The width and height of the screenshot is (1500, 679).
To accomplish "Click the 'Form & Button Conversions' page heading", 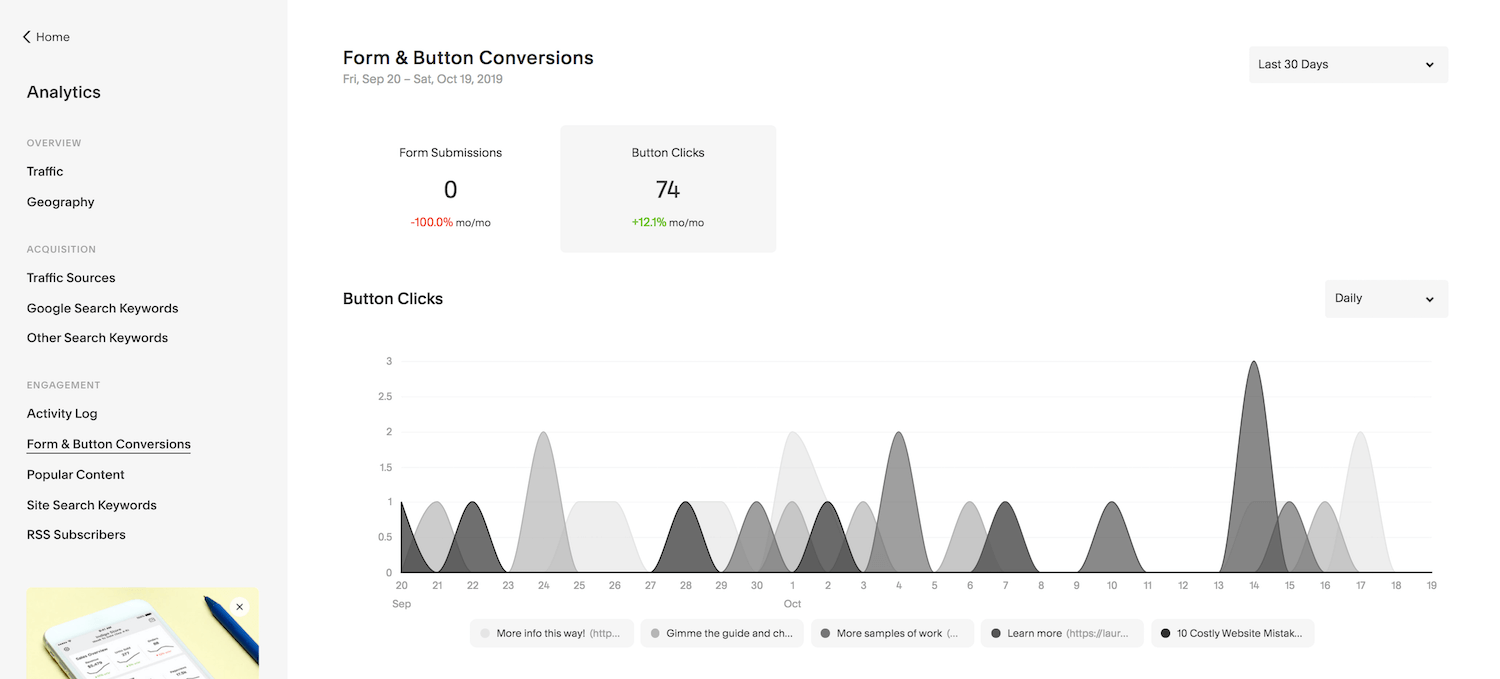I will (x=468, y=58).
